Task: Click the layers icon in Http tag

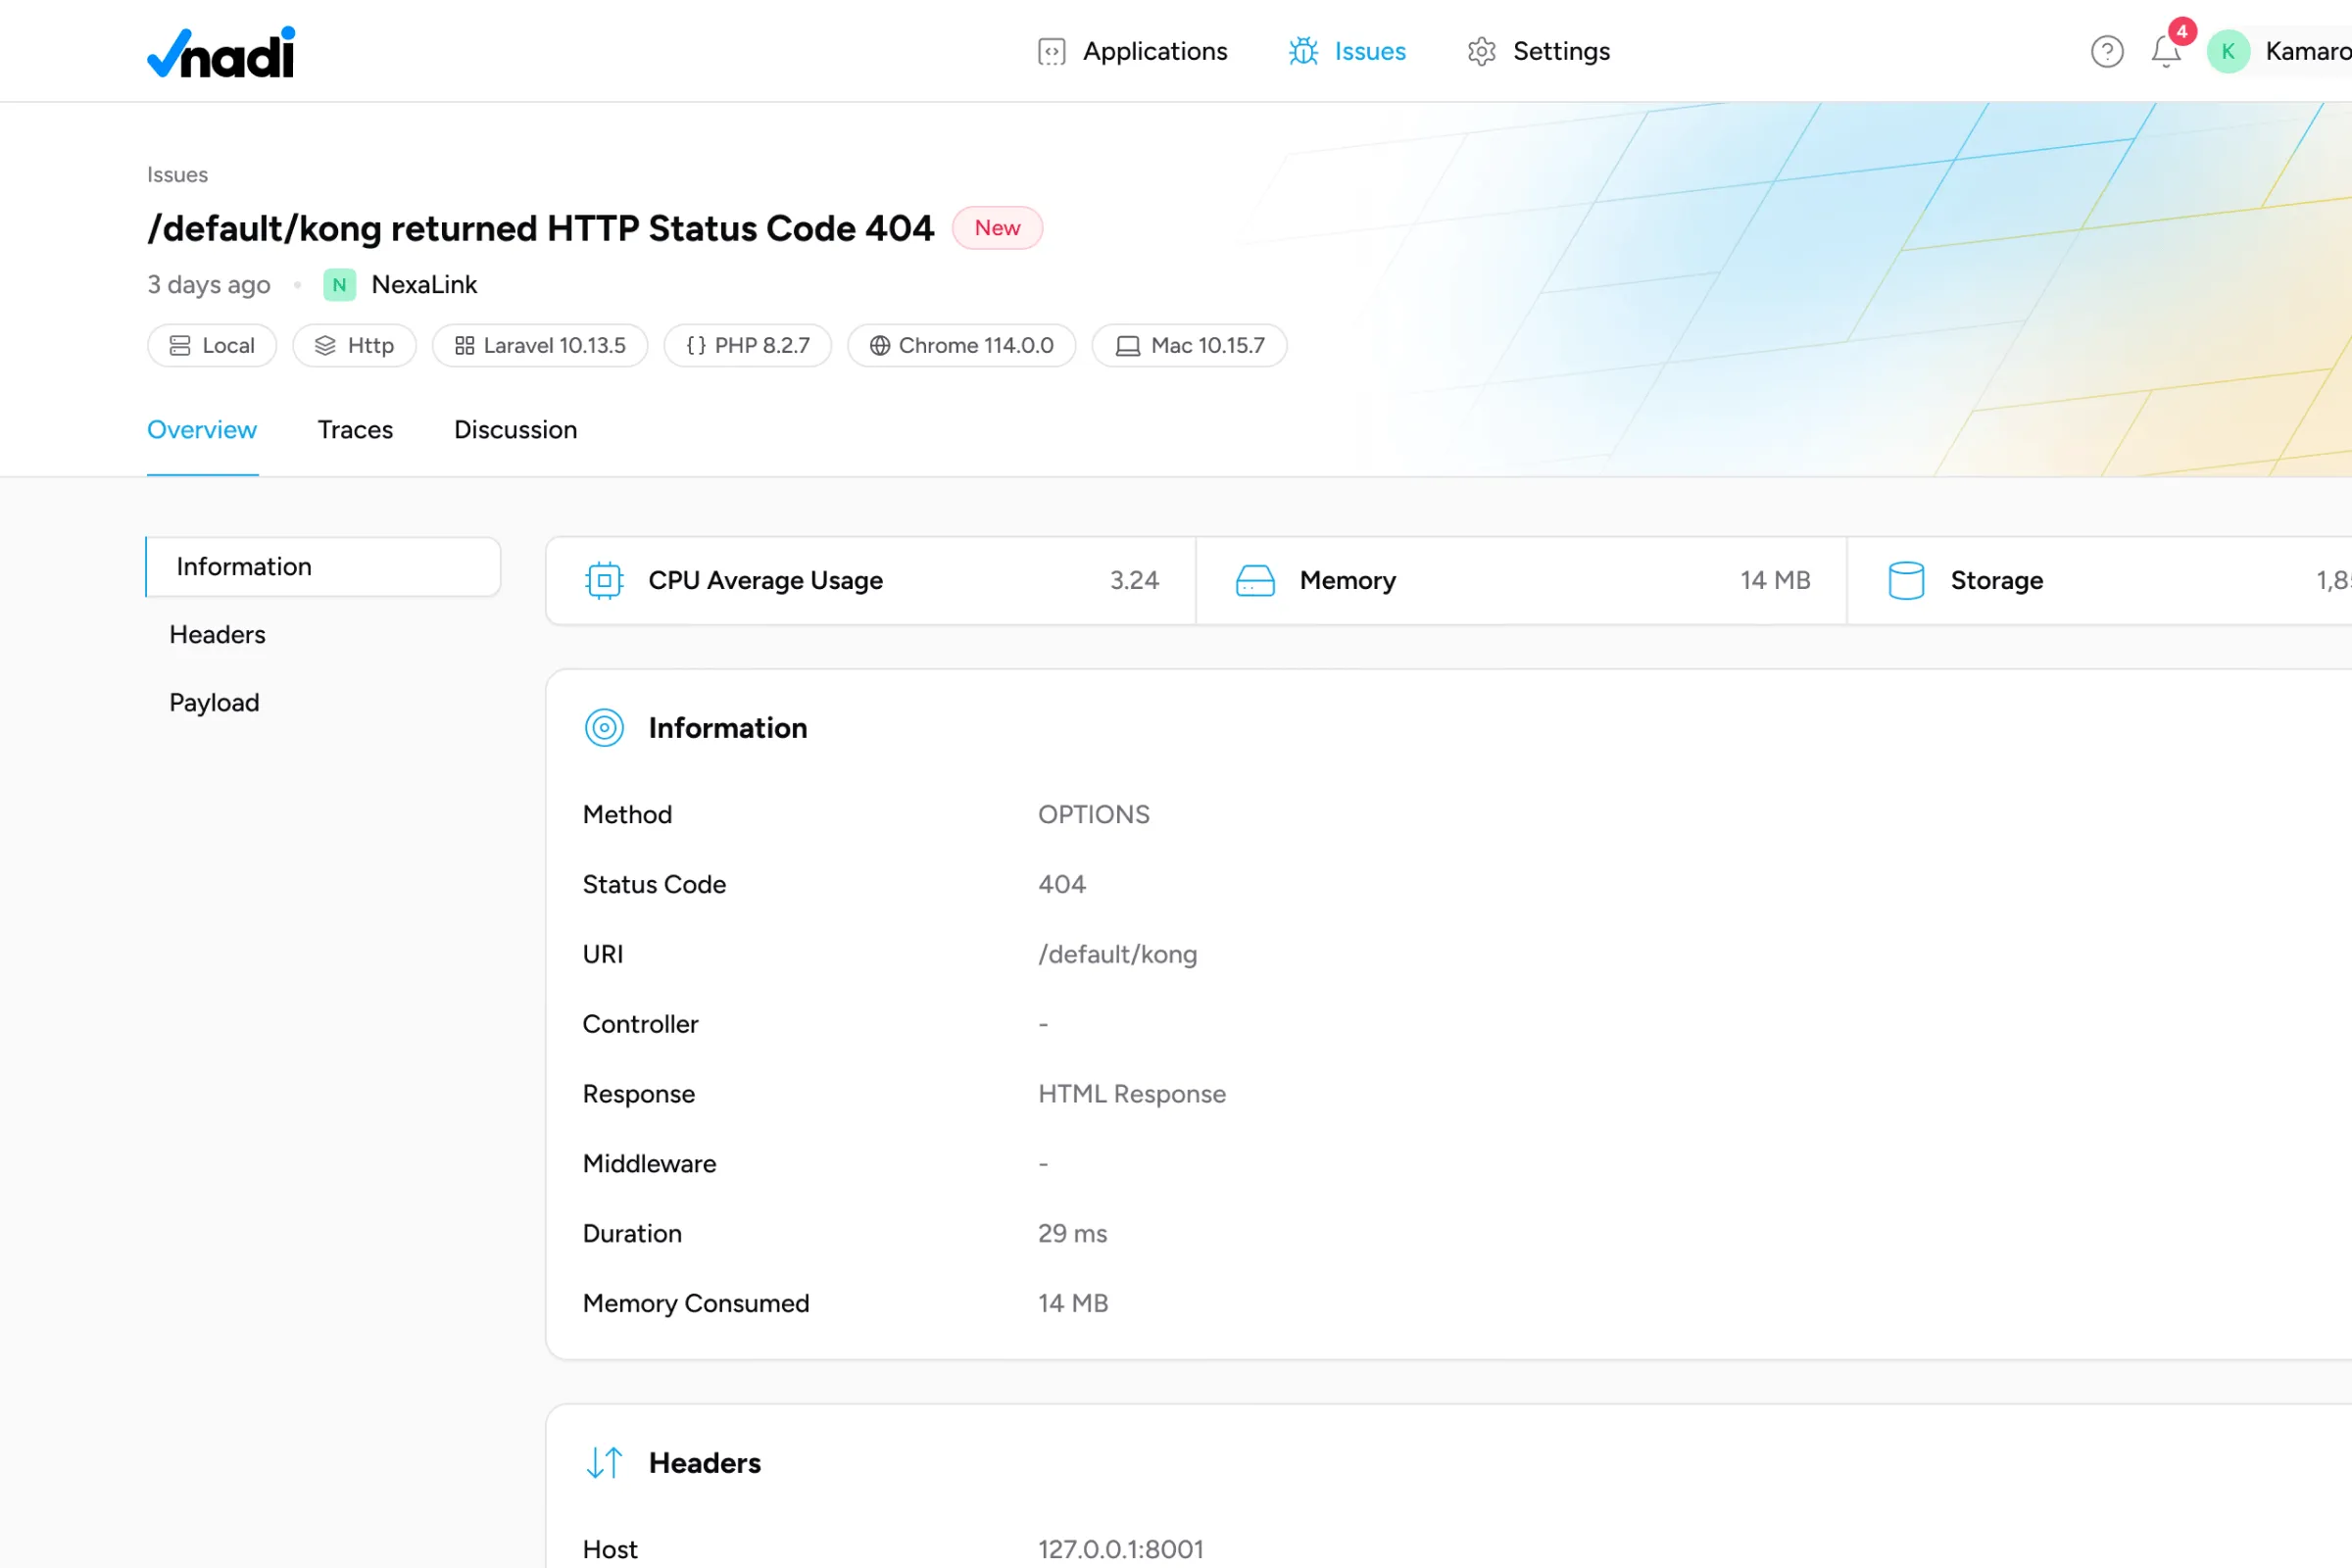Action: coord(325,346)
